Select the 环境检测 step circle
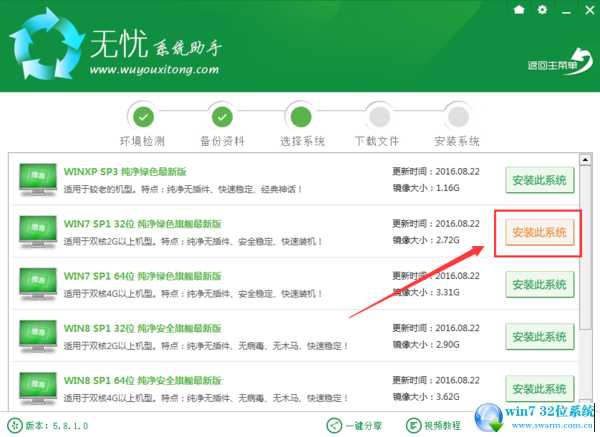 (143, 117)
